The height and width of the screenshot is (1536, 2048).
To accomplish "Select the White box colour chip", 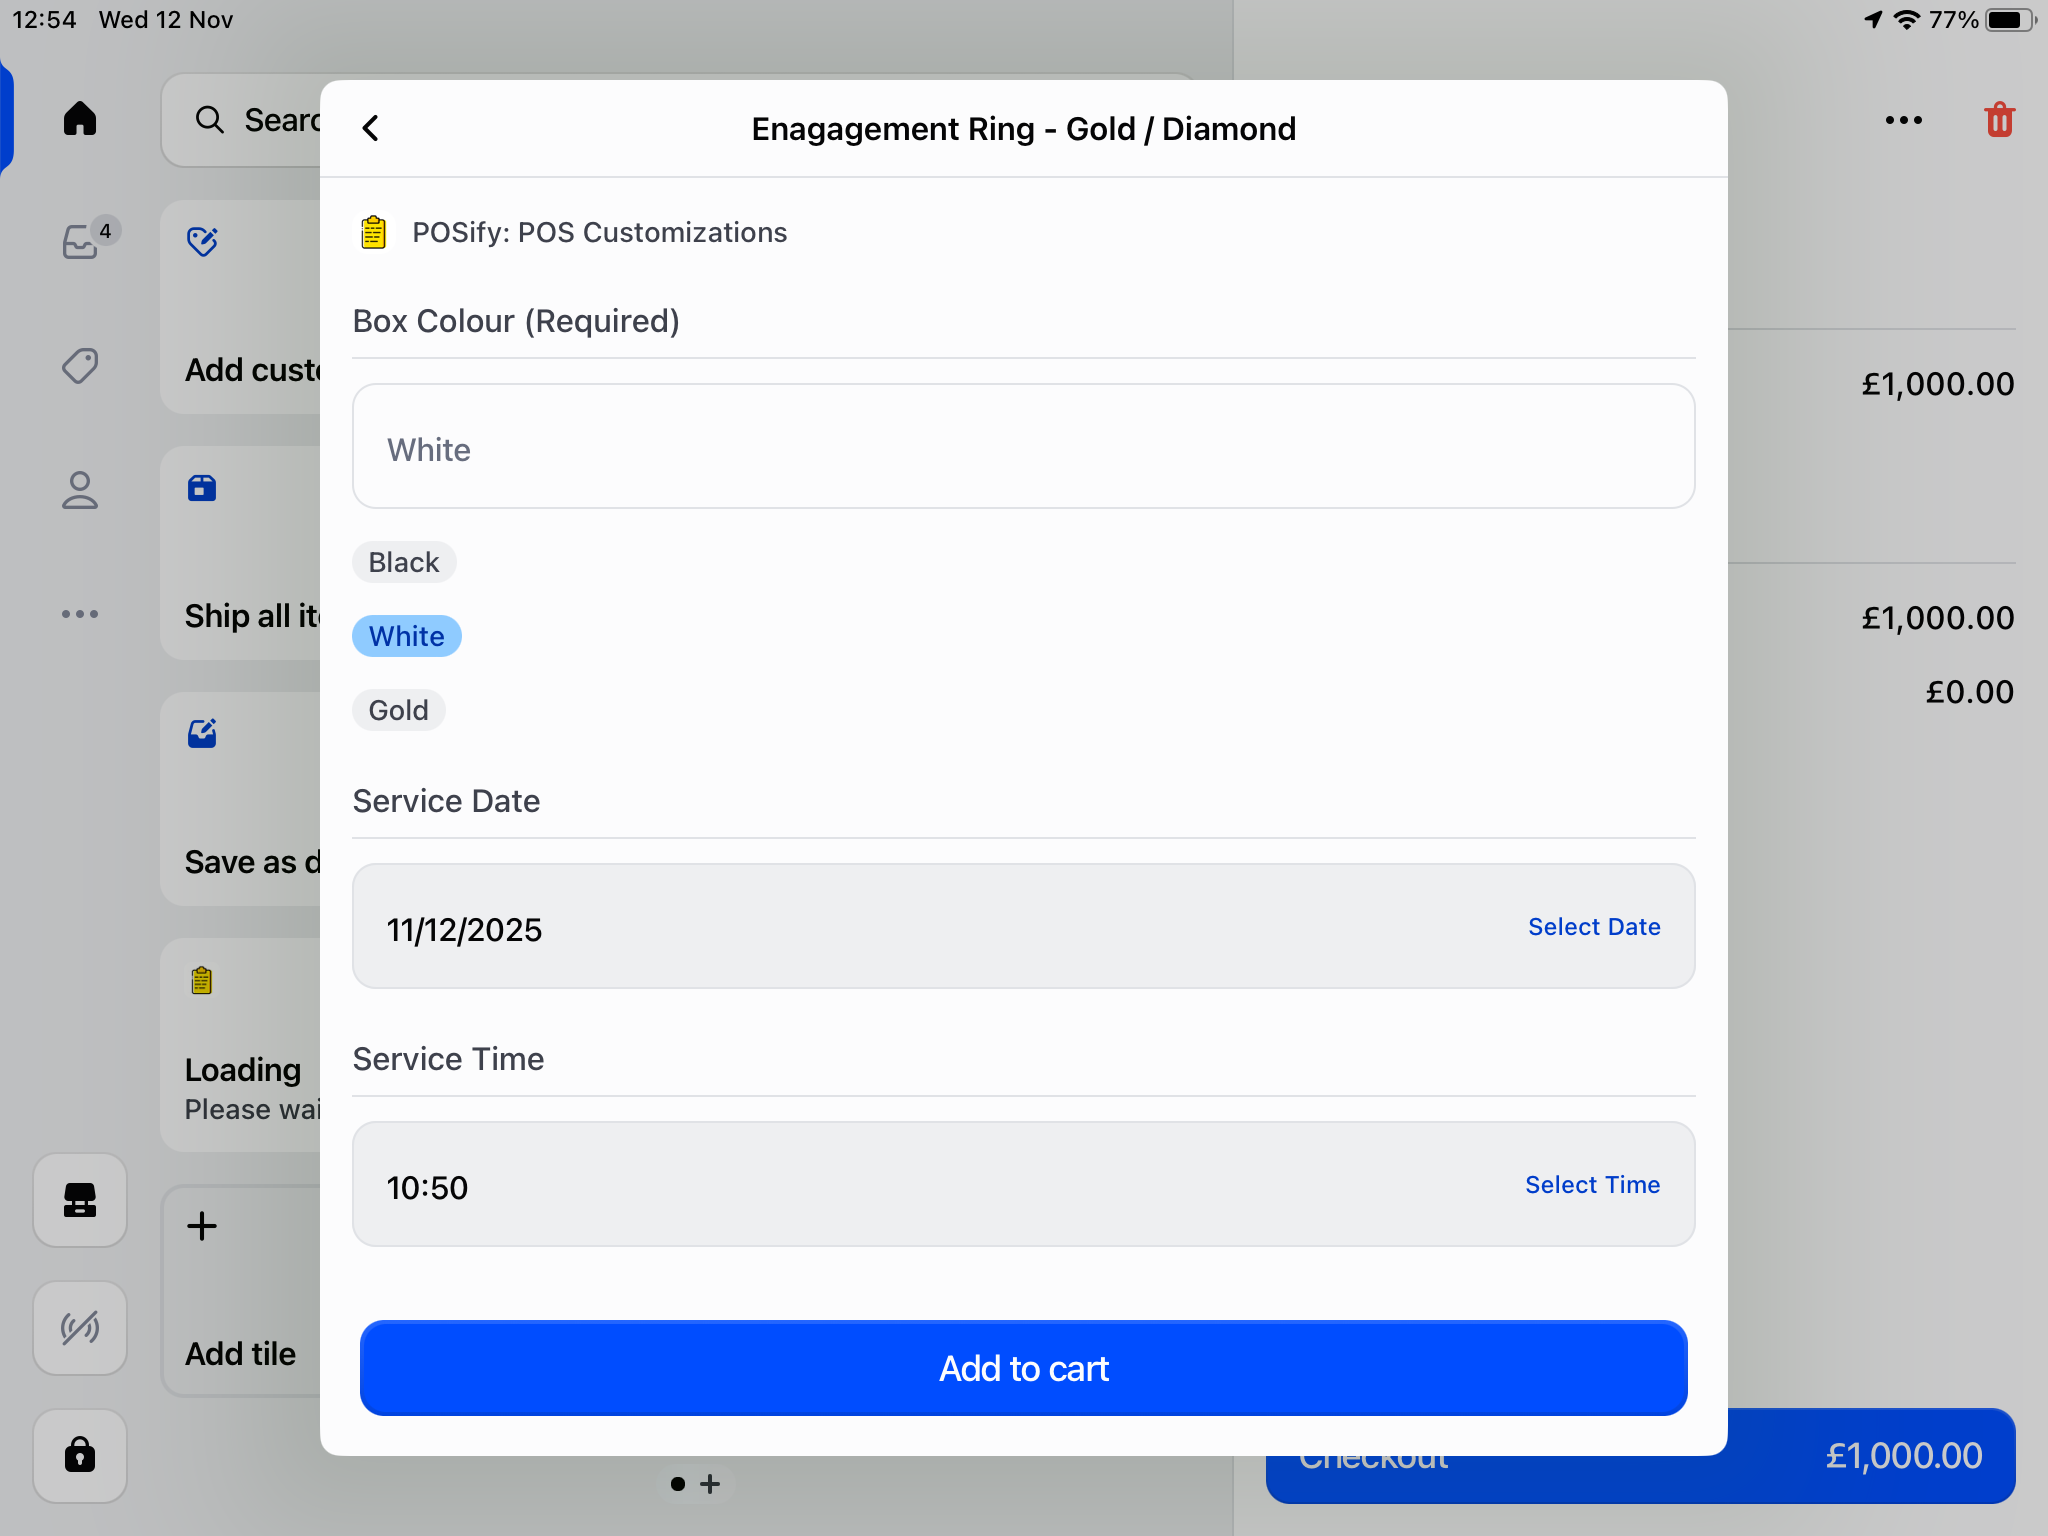I will [x=406, y=636].
